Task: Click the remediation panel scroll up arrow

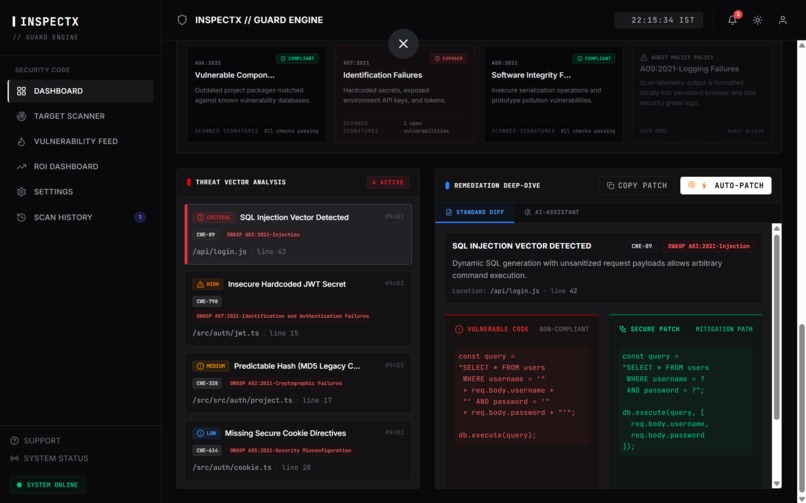Action: tap(777, 228)
